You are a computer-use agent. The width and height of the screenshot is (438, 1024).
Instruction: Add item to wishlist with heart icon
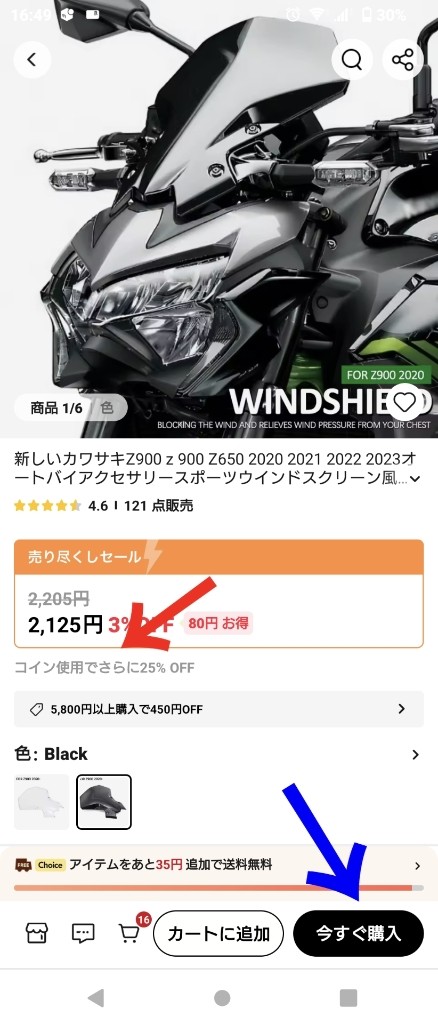point(405,403)
